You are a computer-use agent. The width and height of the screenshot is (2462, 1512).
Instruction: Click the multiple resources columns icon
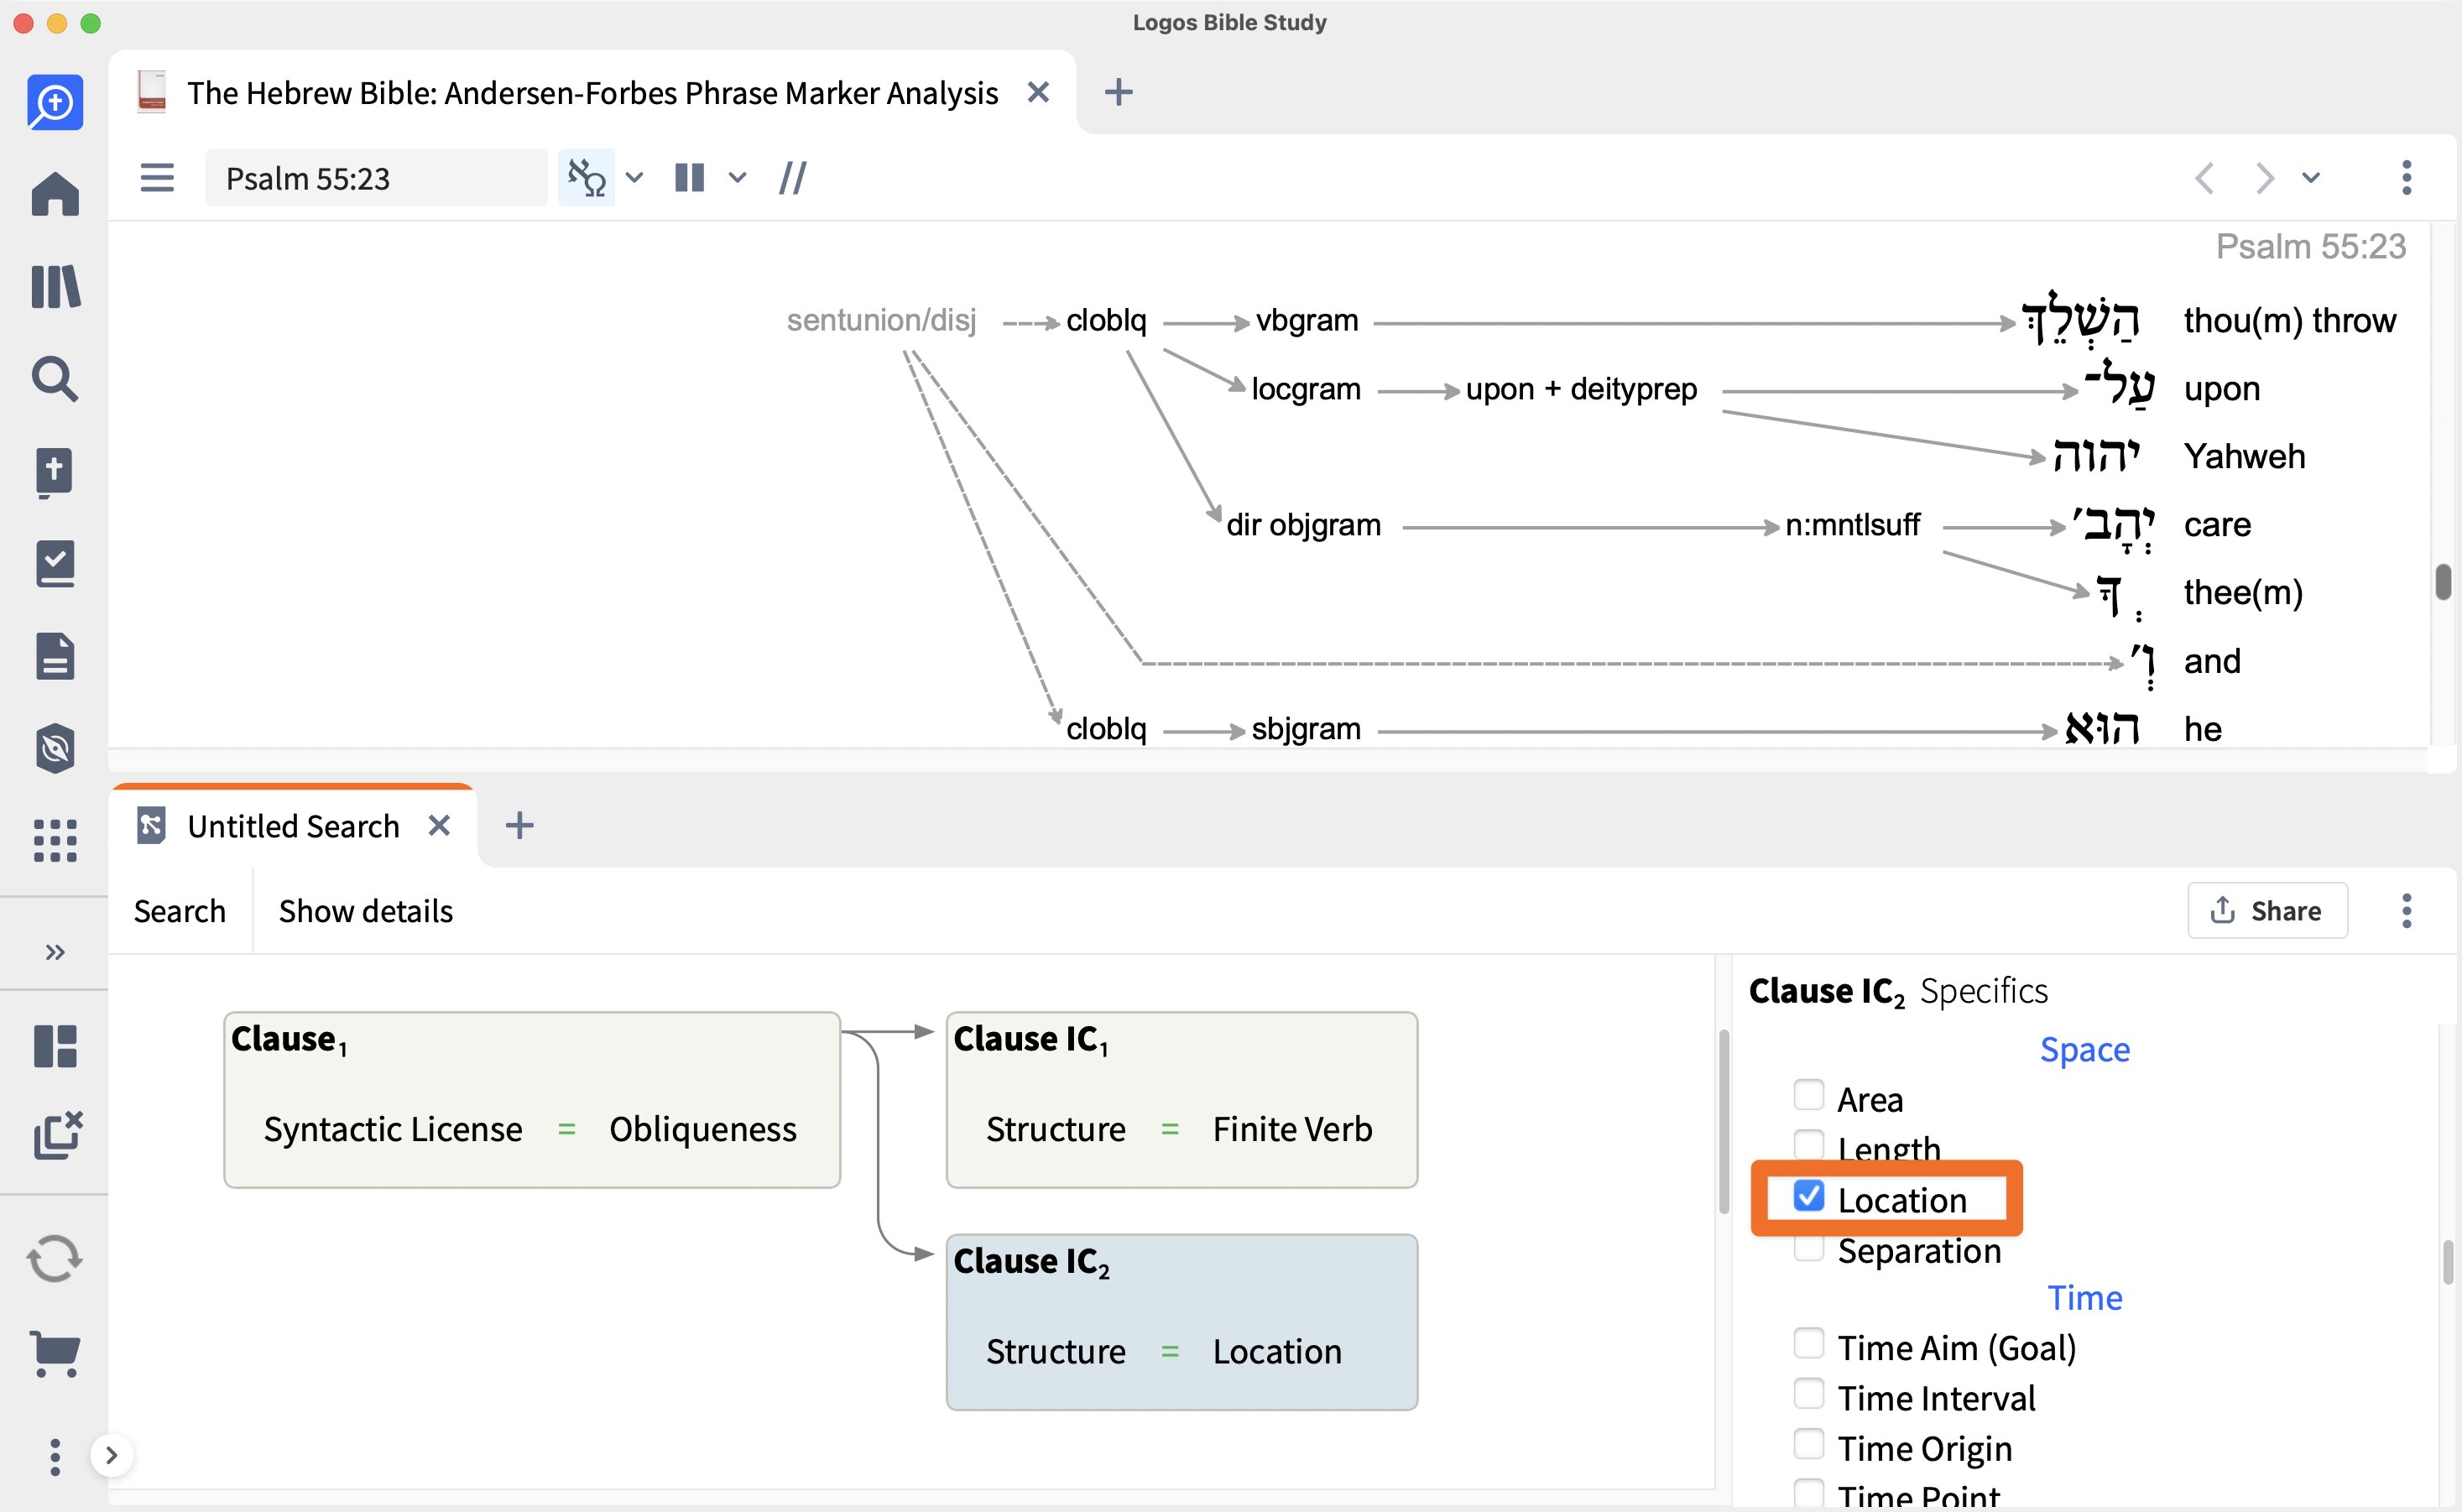tap(689, 178)
